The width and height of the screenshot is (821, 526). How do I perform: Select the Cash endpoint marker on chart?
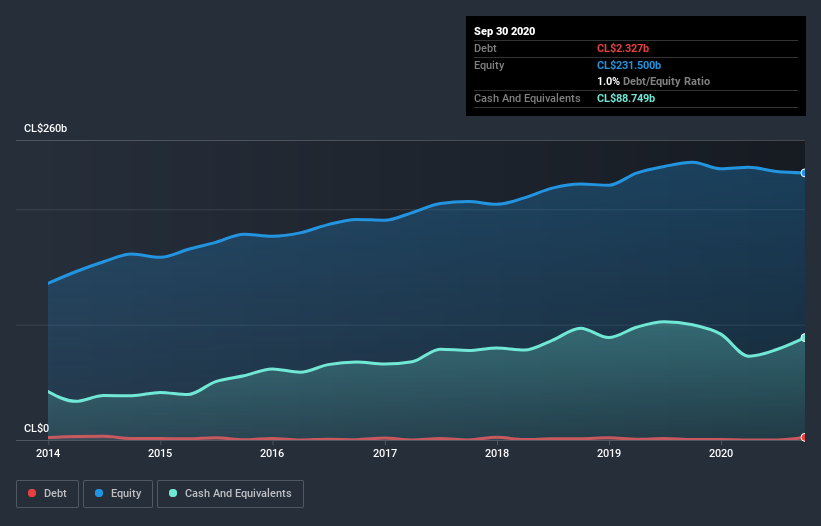[804, 338]
